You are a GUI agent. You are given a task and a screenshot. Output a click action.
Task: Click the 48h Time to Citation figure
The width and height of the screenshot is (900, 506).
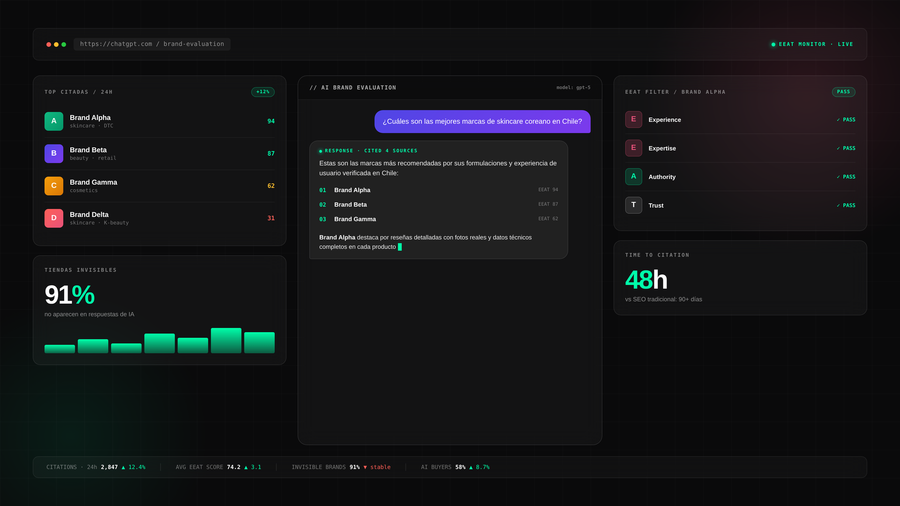(x=646, y=280)
